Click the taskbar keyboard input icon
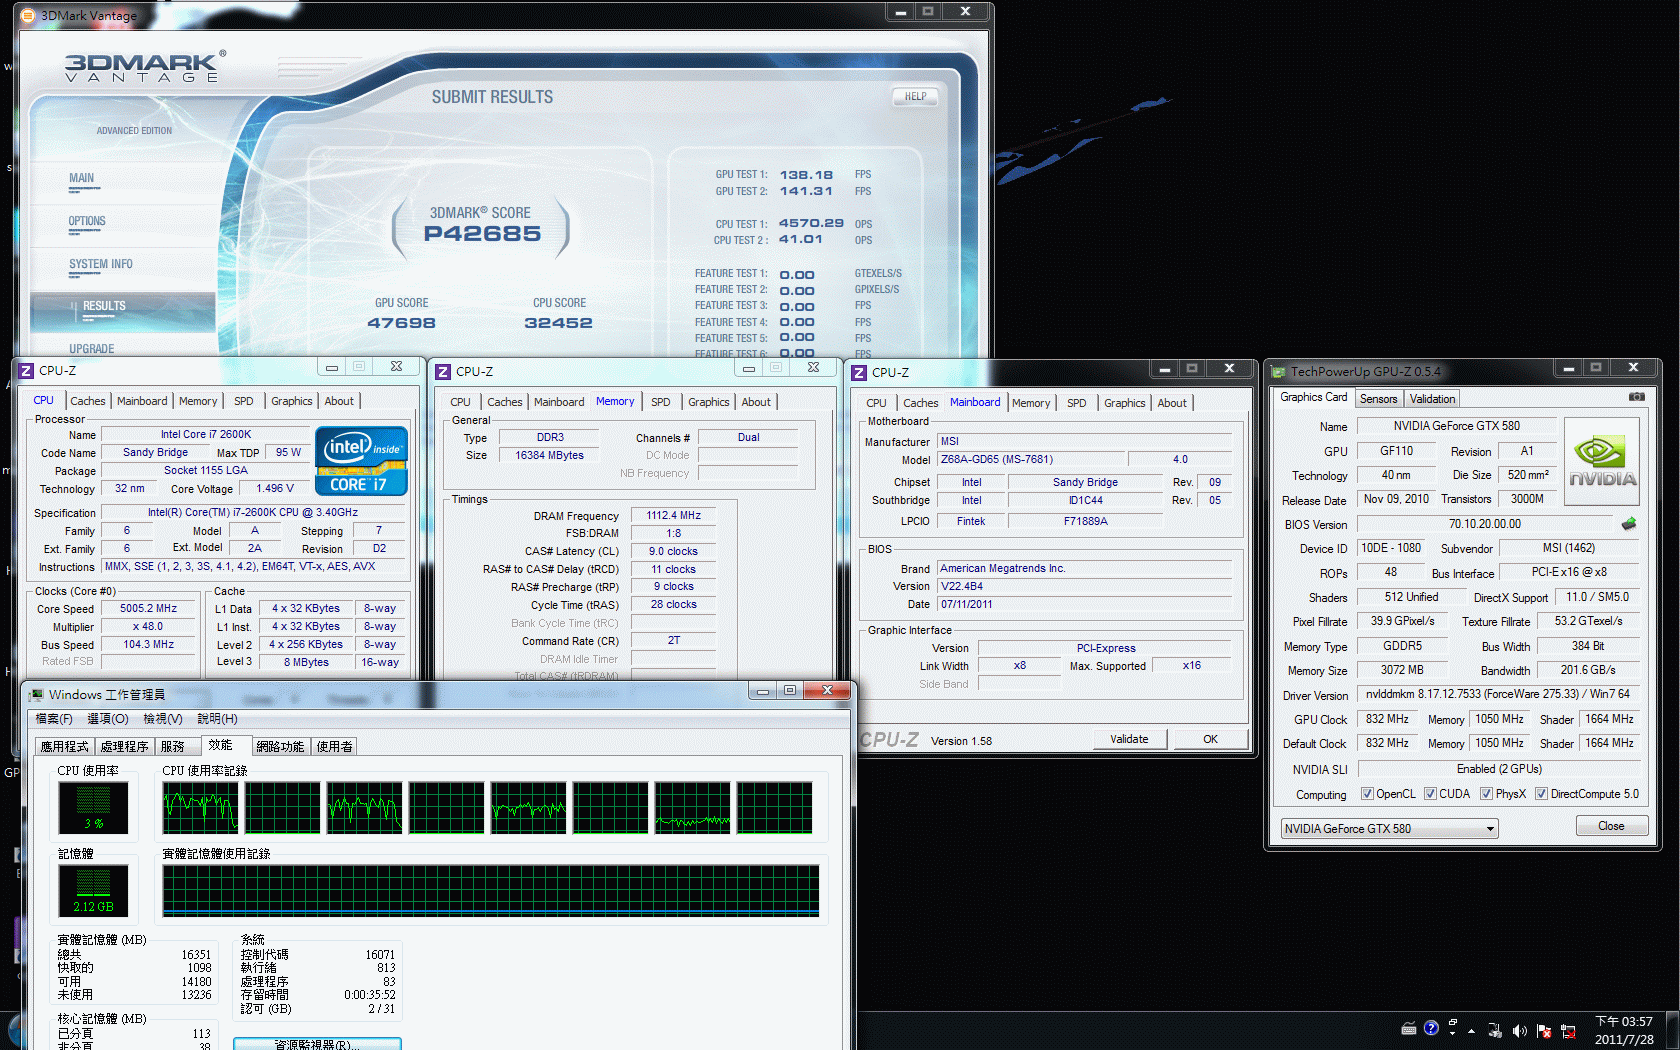Viewport: 1680px width, 1050px height. pos(1409,1029)
